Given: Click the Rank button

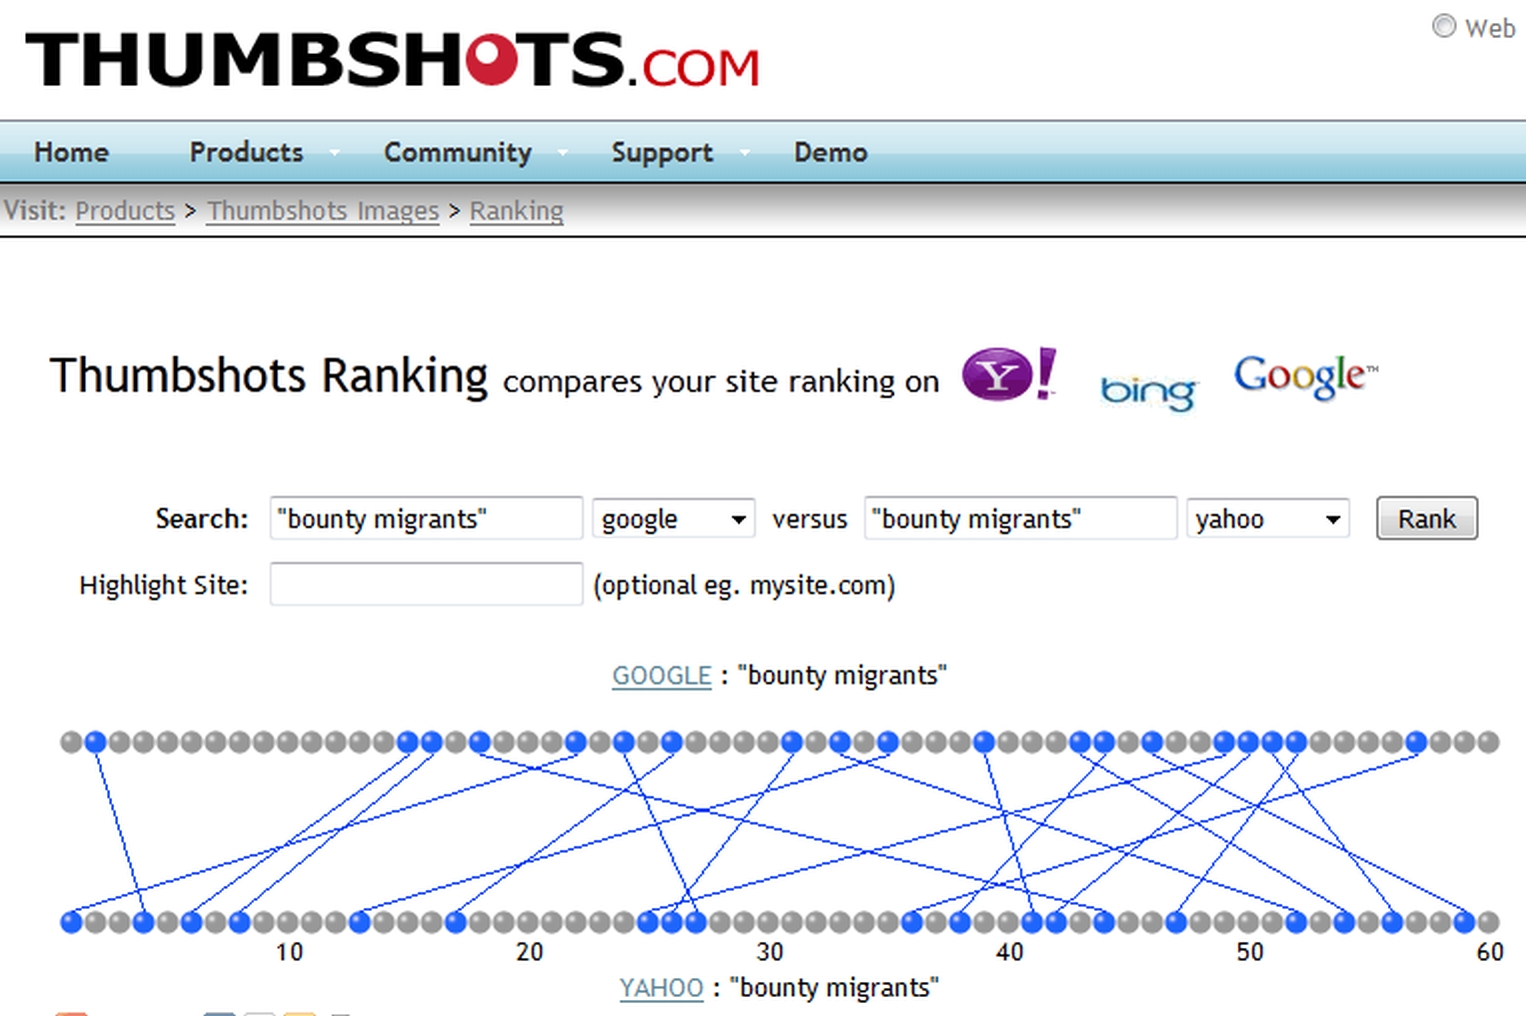Looking at the screenshot, I should (x=1426, y=518).
